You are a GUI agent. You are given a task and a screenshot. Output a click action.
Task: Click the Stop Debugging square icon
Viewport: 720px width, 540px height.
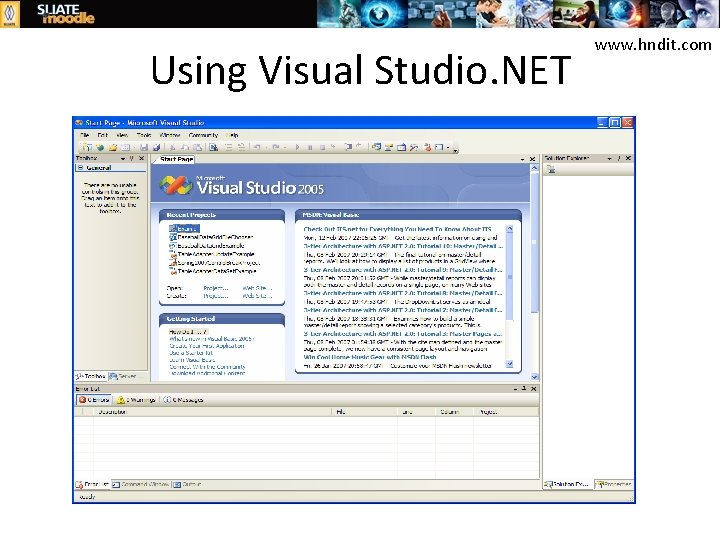[x=322, y=147]
